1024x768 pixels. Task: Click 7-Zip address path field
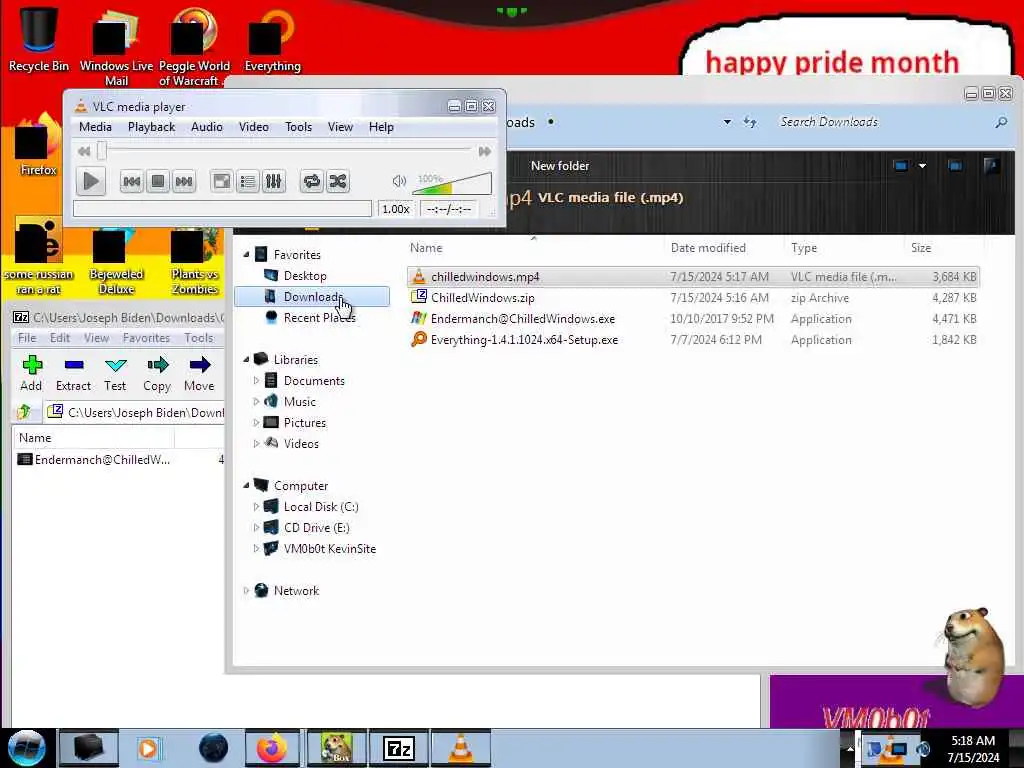click(x=135, y=412)
